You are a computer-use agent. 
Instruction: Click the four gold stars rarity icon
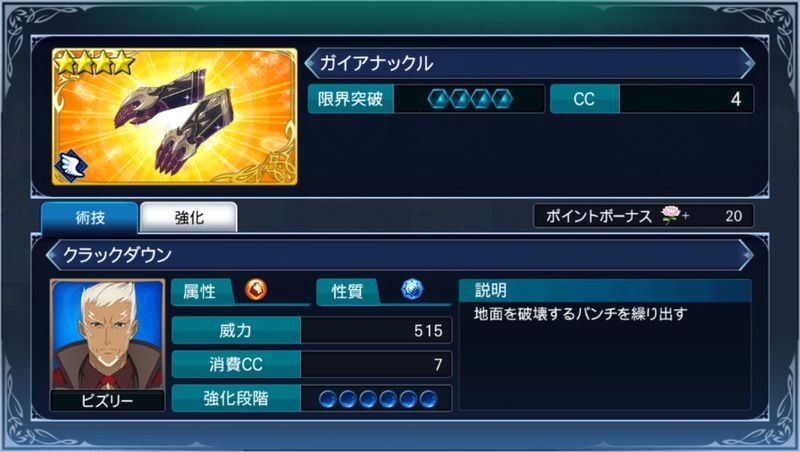pyautogui.click(x=94, y=62)
